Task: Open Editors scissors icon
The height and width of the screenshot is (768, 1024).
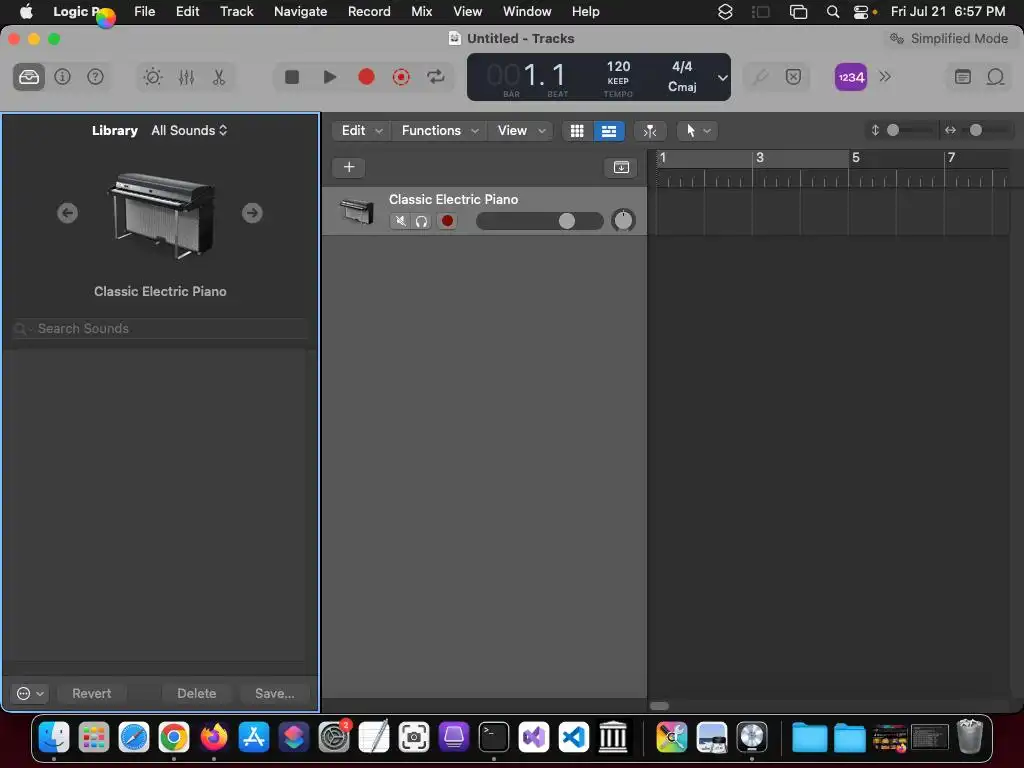Action: point(219,77)
